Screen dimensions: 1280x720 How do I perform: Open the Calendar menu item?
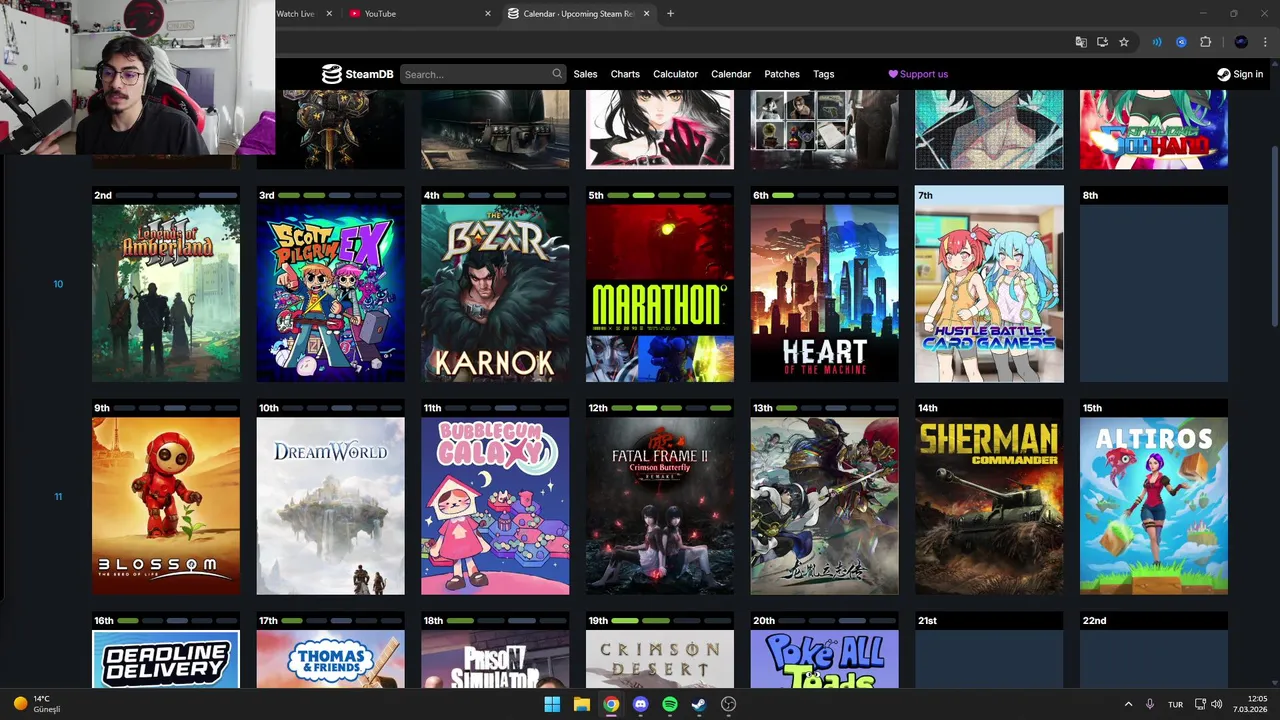731,74
